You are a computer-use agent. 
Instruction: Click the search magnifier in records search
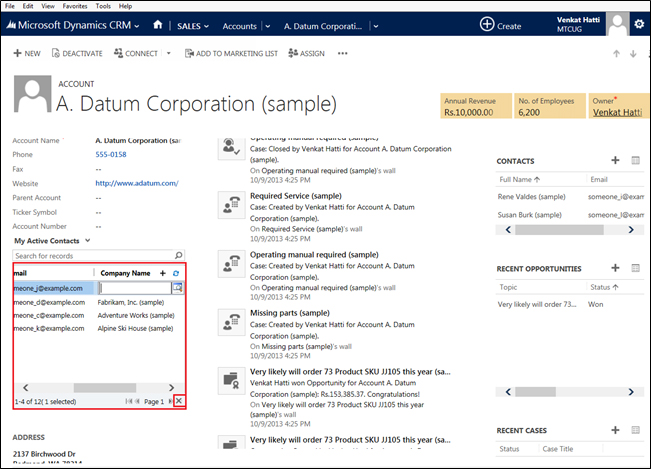coord(179,256)
